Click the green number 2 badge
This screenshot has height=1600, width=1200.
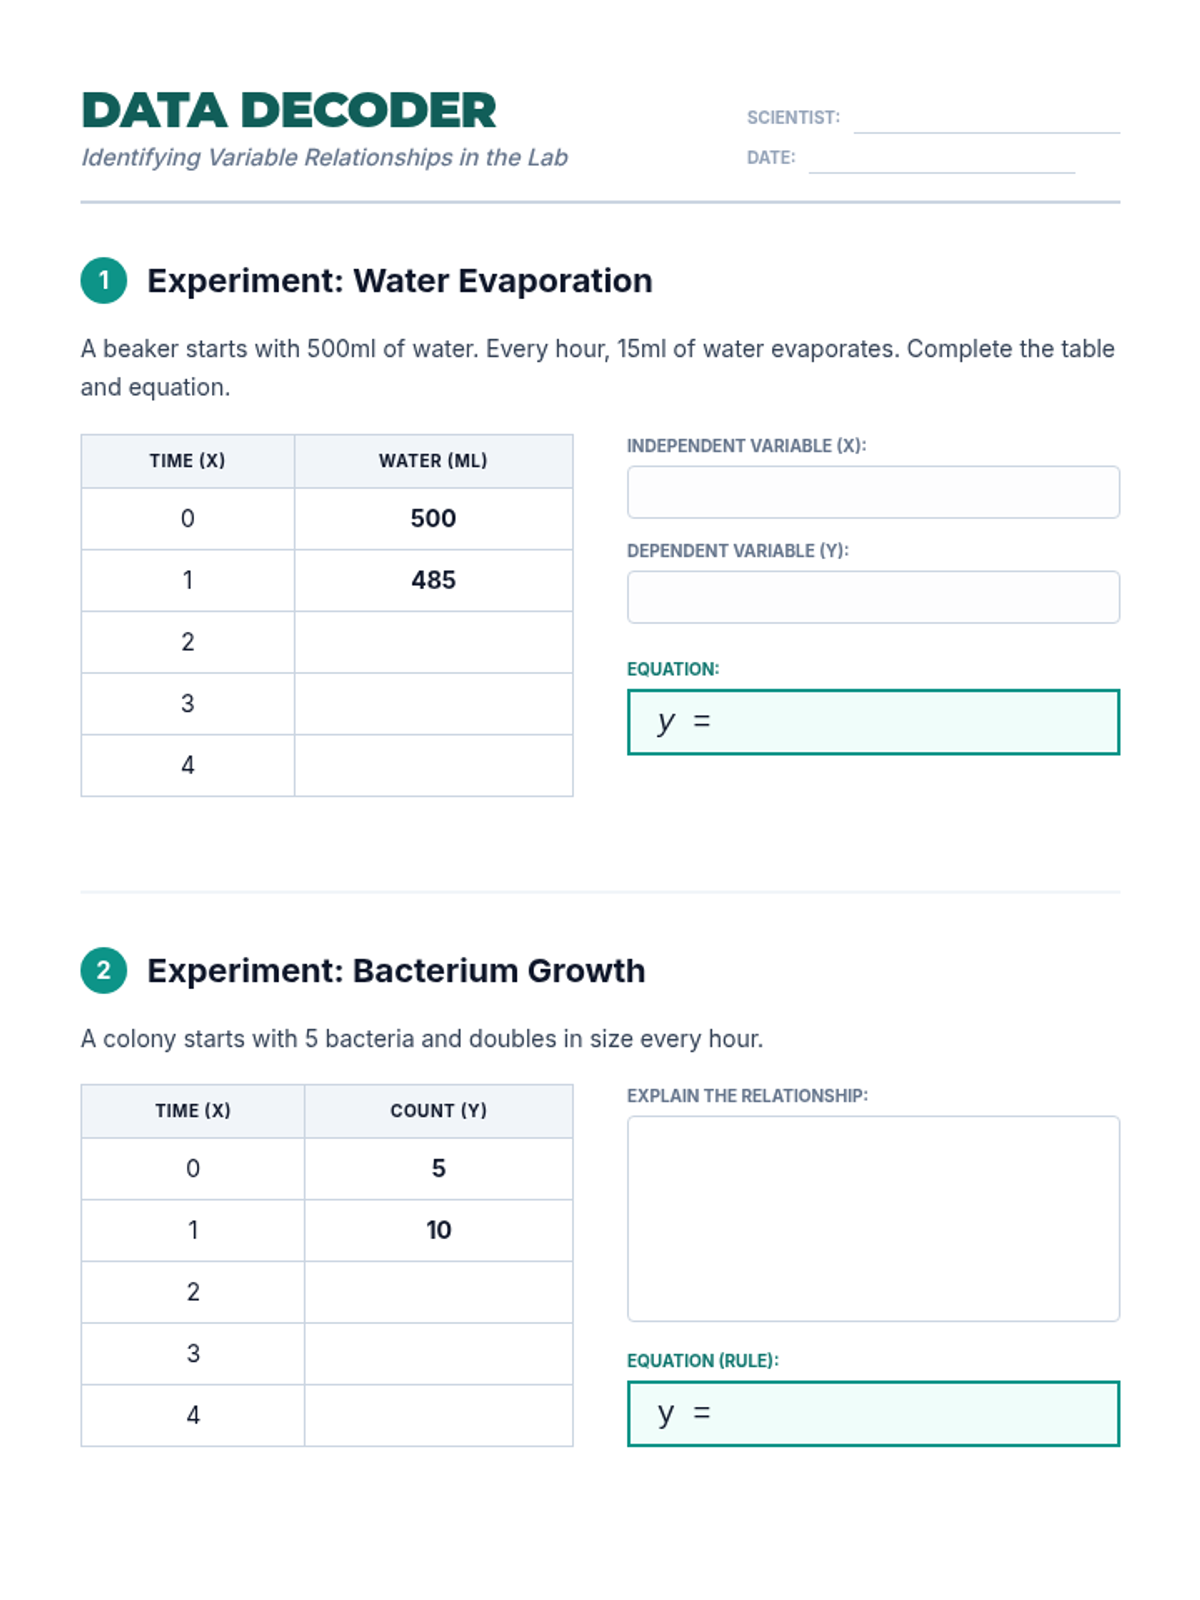point(104,971)
